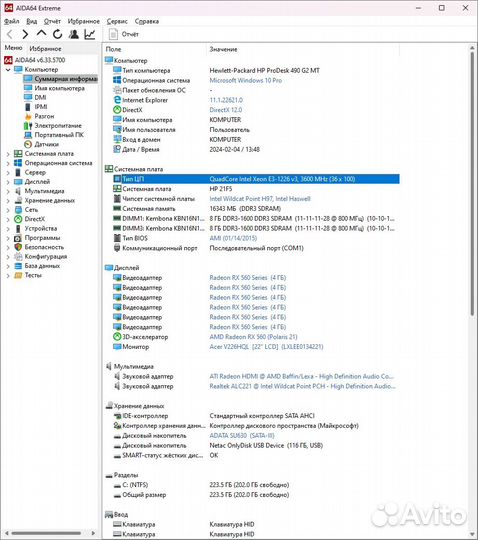Screen dimensions: 478x540
Task: Expand the Хранение данных tree node
Action: (8, 200)
